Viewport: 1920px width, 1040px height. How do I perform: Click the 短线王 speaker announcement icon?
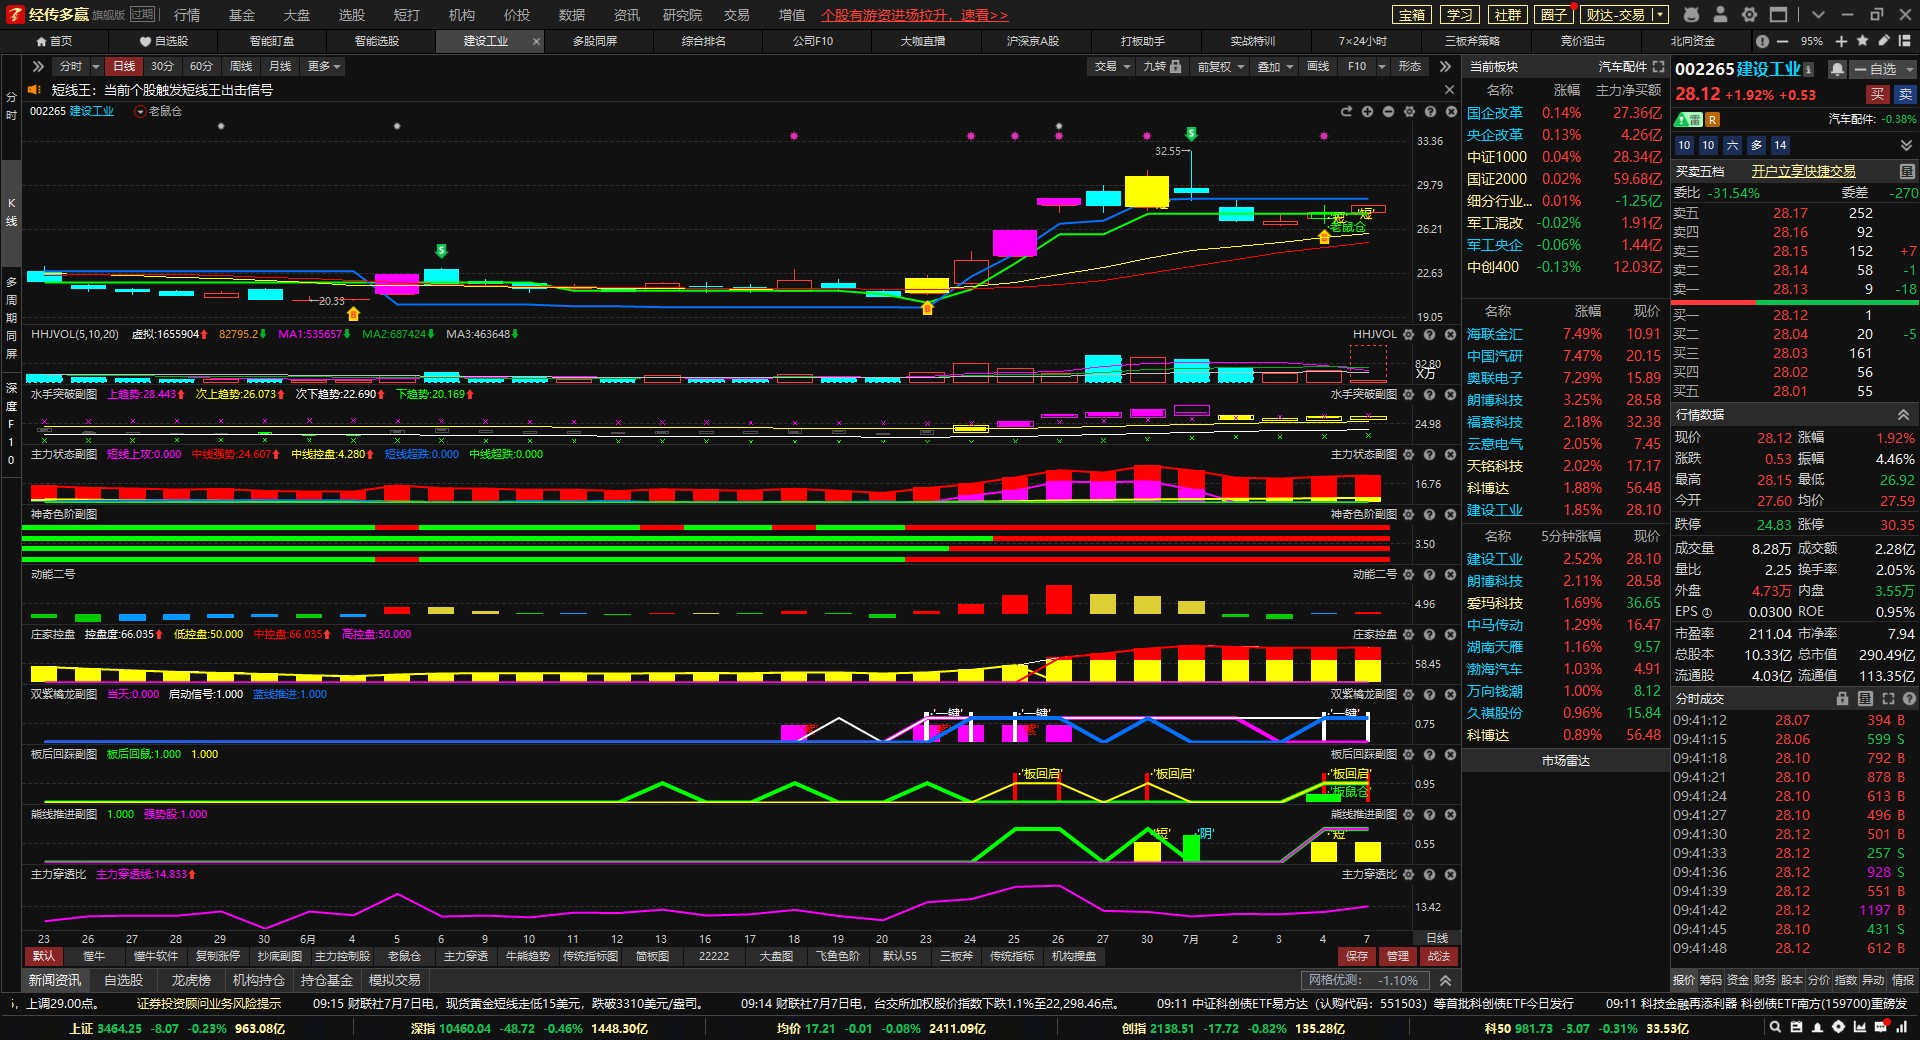click(33, 90)
